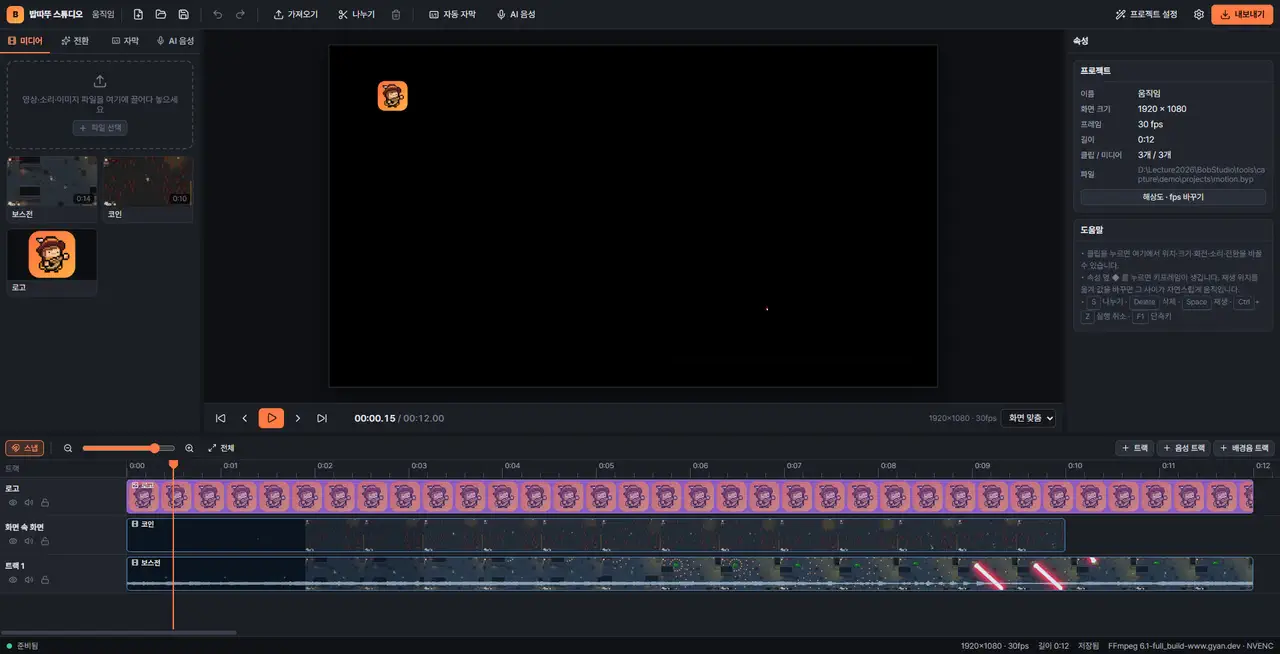Viewport: 1280px width, 654px height.
Task: Switch to the 자막 tab
Action: pos(125,41)
